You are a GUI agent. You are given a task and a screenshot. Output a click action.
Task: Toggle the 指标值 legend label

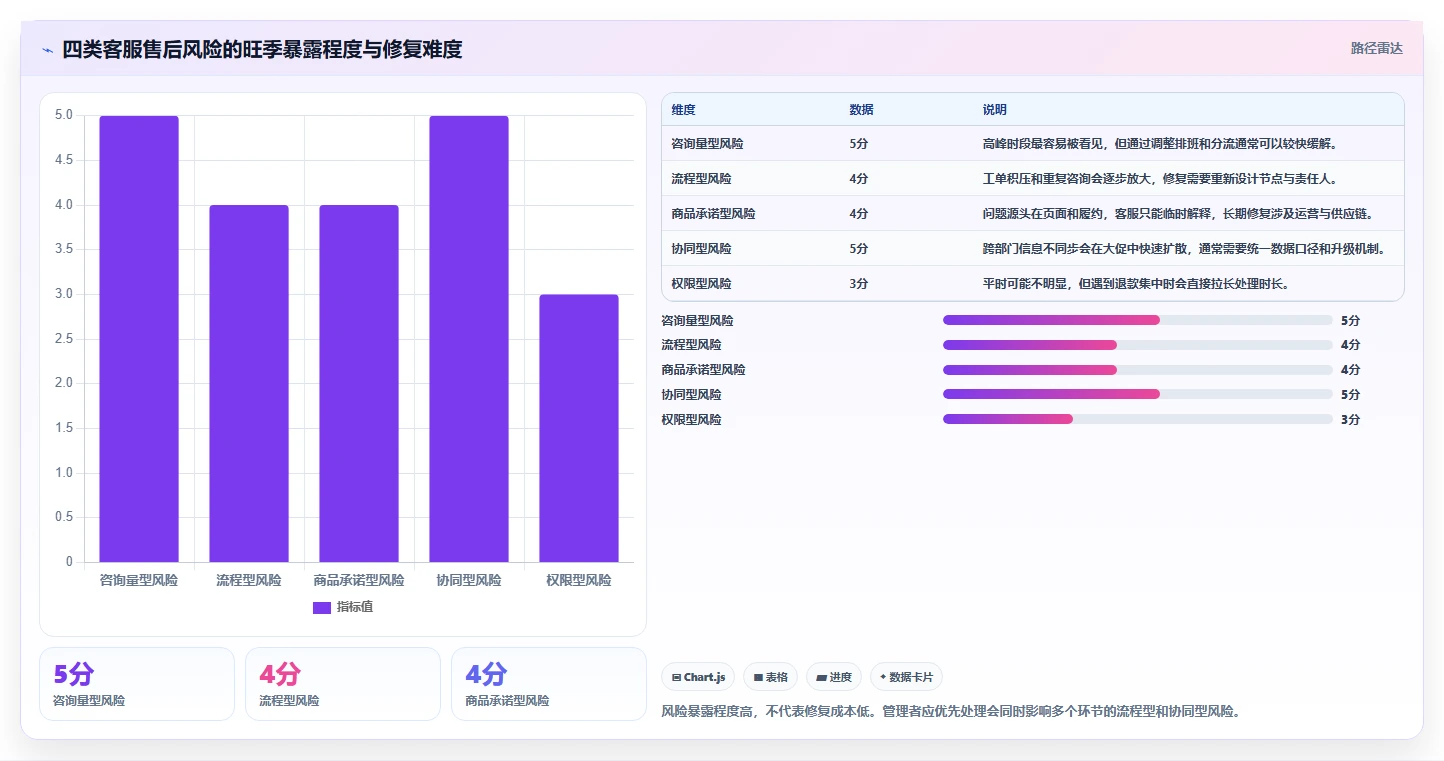tap(355, 607)
